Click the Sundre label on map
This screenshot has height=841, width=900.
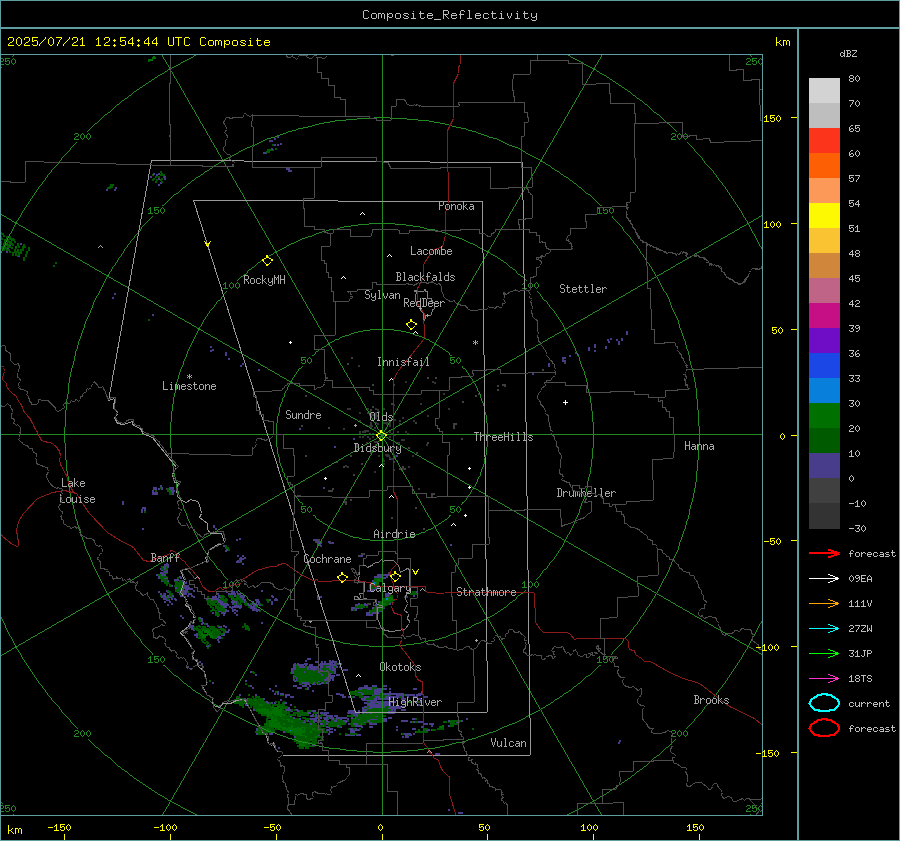click(x=303, y=414)
